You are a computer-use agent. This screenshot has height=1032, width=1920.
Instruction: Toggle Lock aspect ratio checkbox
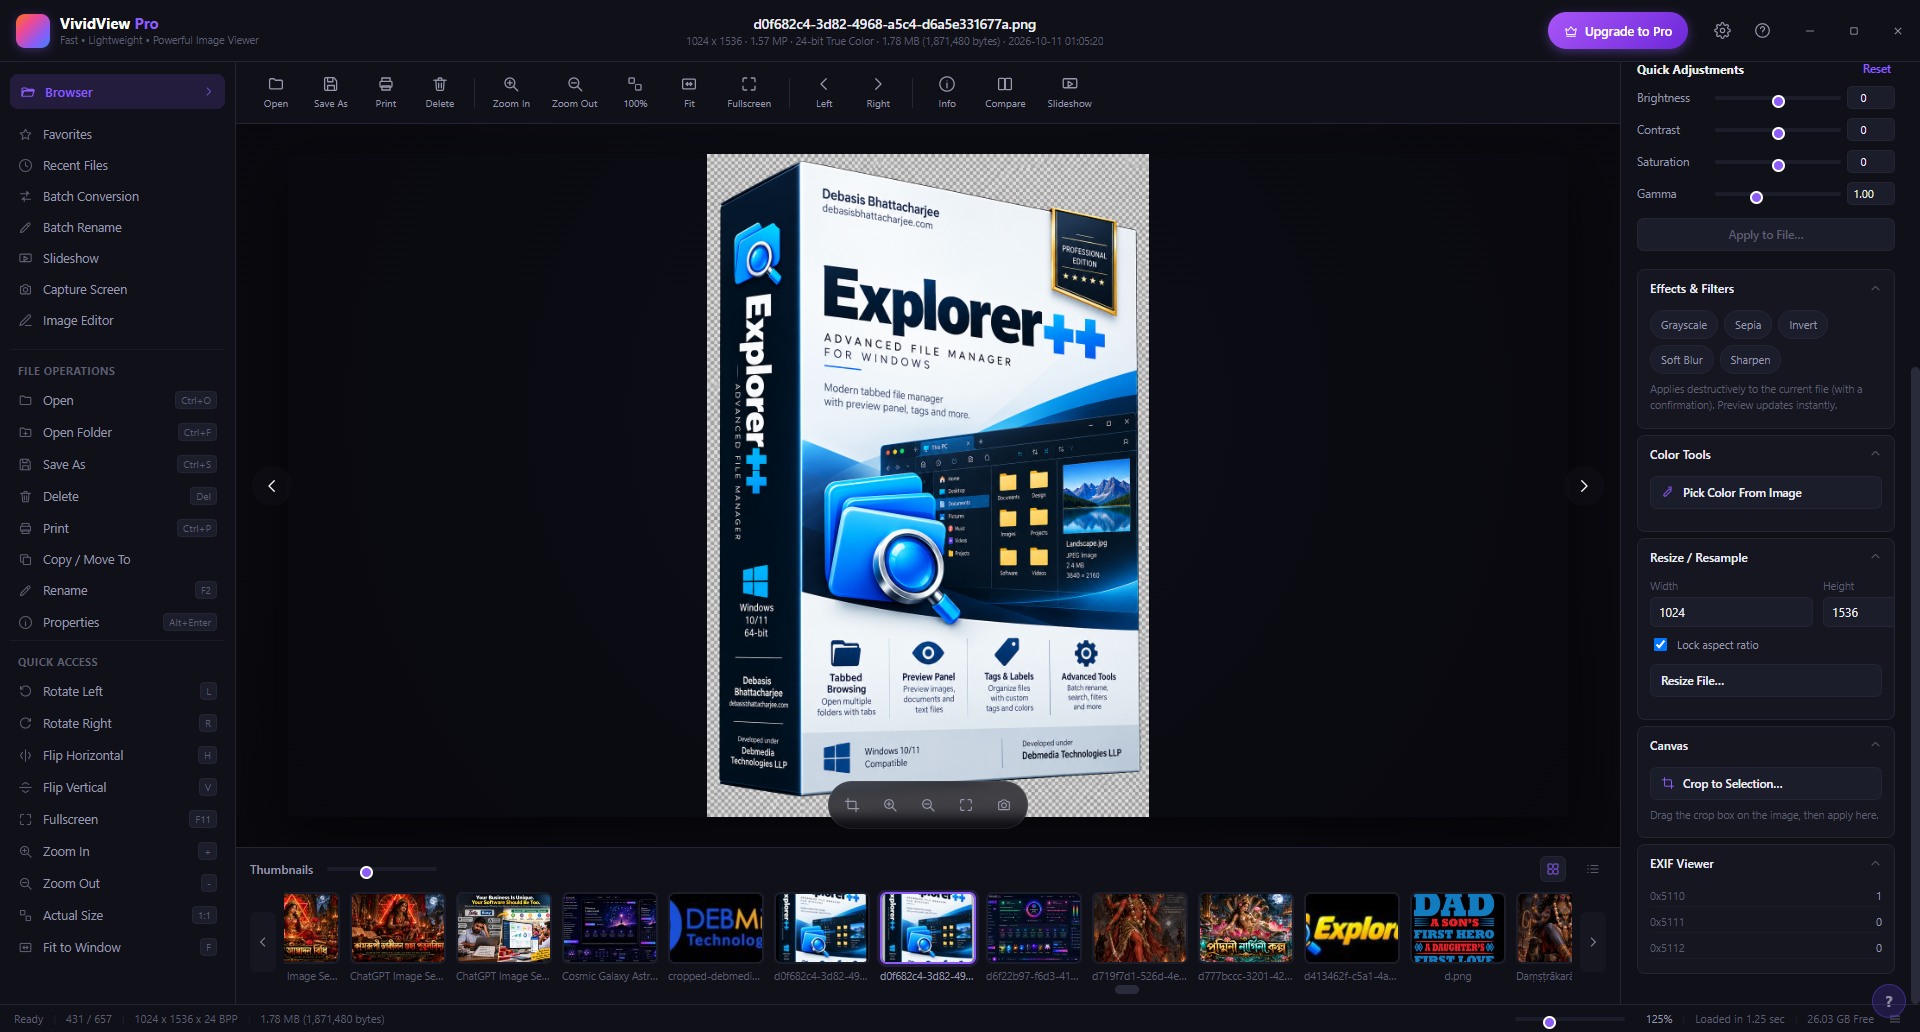coord(1661,645)
